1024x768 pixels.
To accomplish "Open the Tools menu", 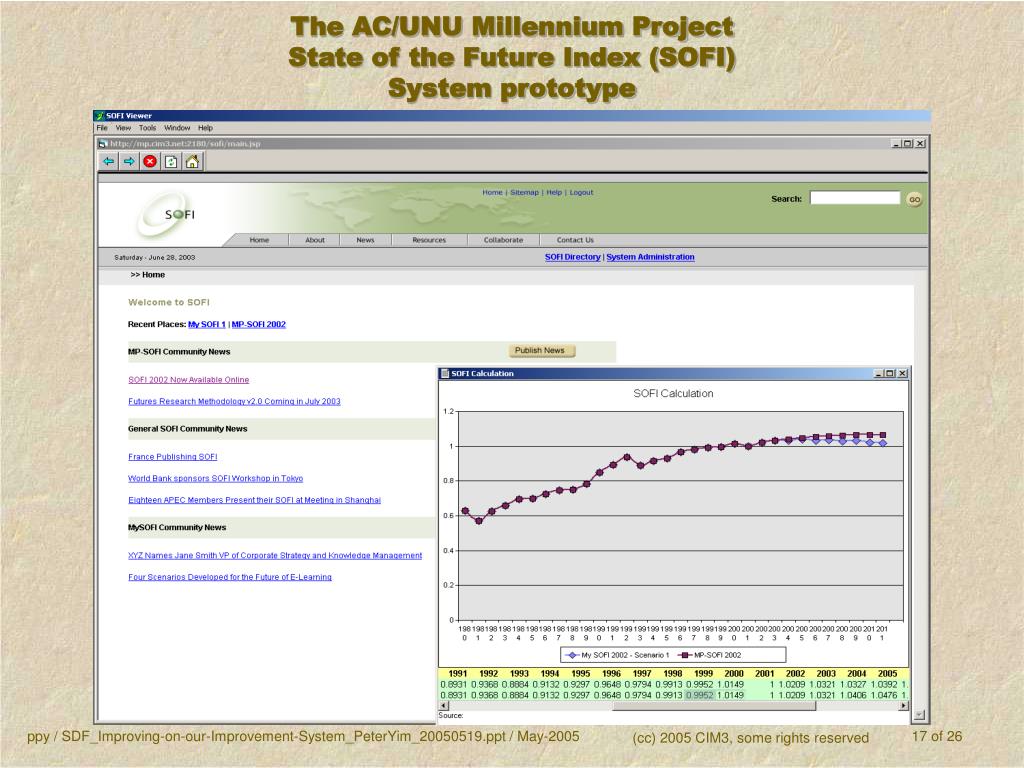I will (148, 128).
